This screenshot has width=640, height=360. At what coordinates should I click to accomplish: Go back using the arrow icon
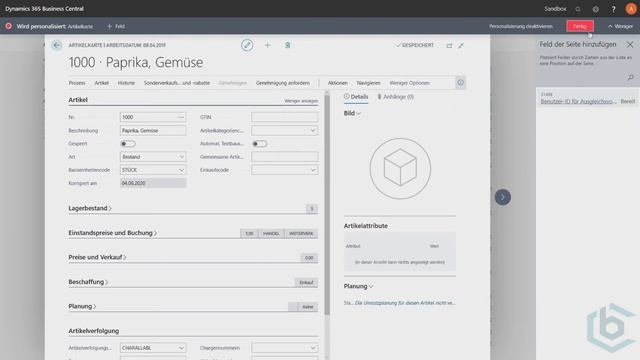point(57,45)
